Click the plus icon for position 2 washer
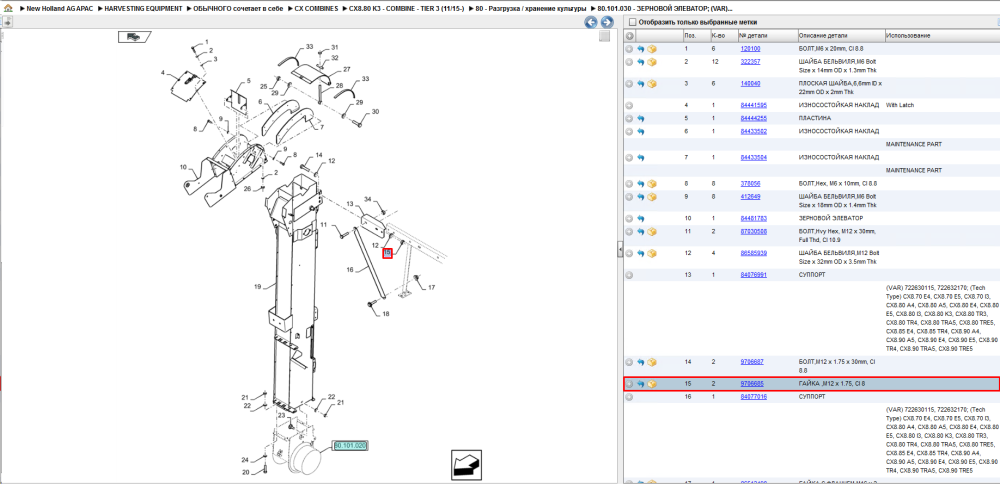Viewport: 1000px width, 484px height. 629,62
